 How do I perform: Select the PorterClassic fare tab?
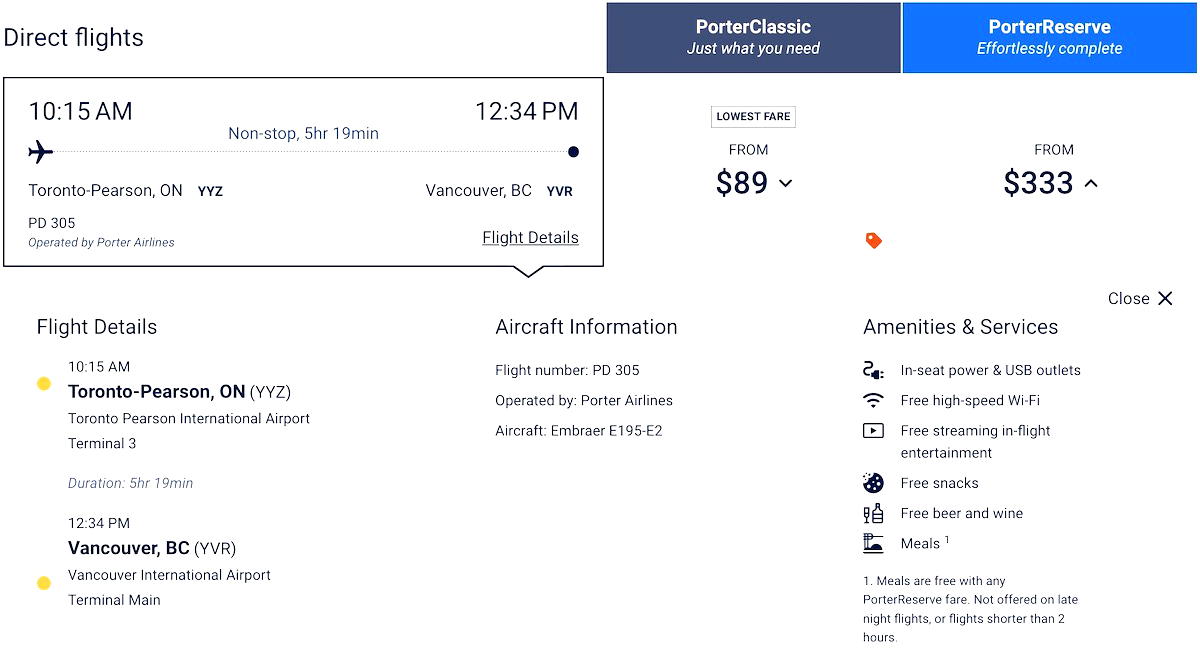(753, 37)
